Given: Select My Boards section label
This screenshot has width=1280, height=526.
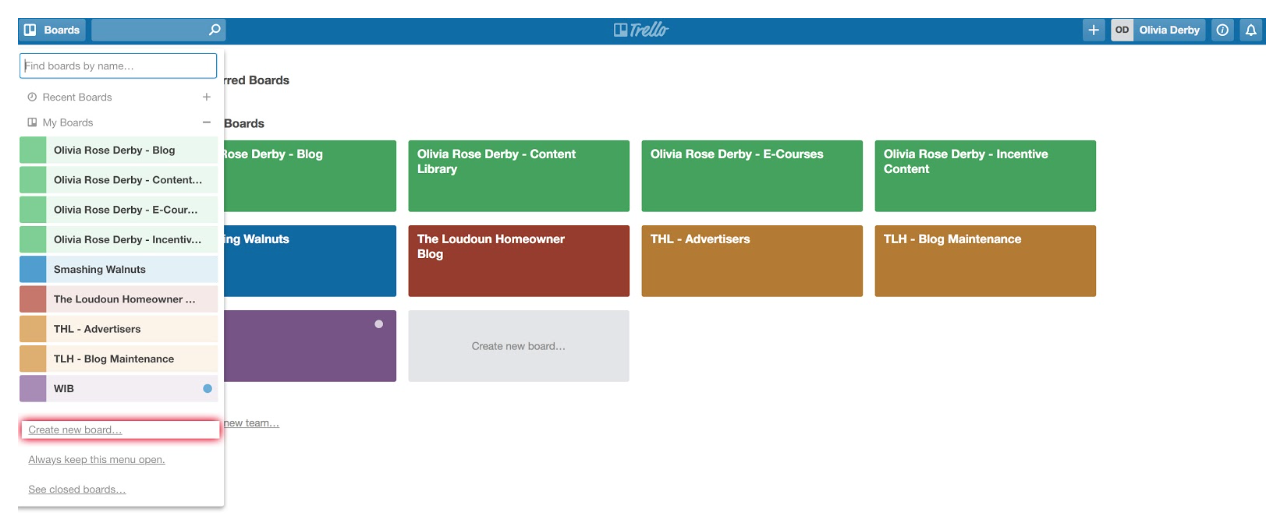Looking at the screenshot, I should 68,122.
